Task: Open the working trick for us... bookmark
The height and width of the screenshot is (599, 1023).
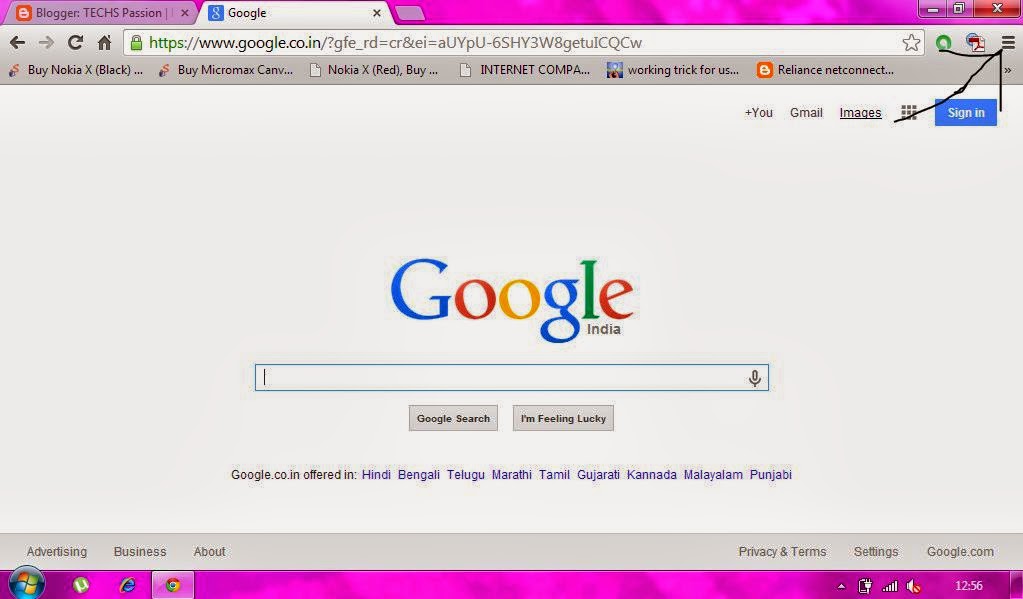Action: click(673, 70)
